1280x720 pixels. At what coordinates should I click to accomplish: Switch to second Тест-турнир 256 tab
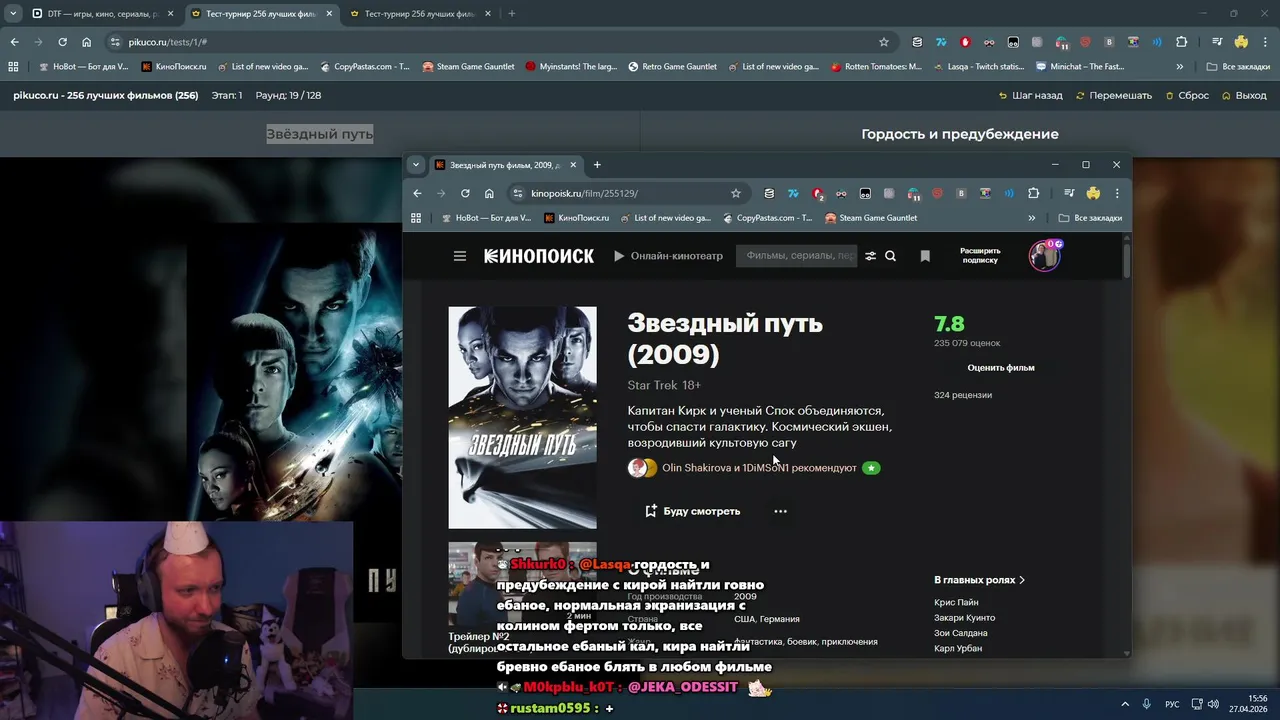(420, 14)
